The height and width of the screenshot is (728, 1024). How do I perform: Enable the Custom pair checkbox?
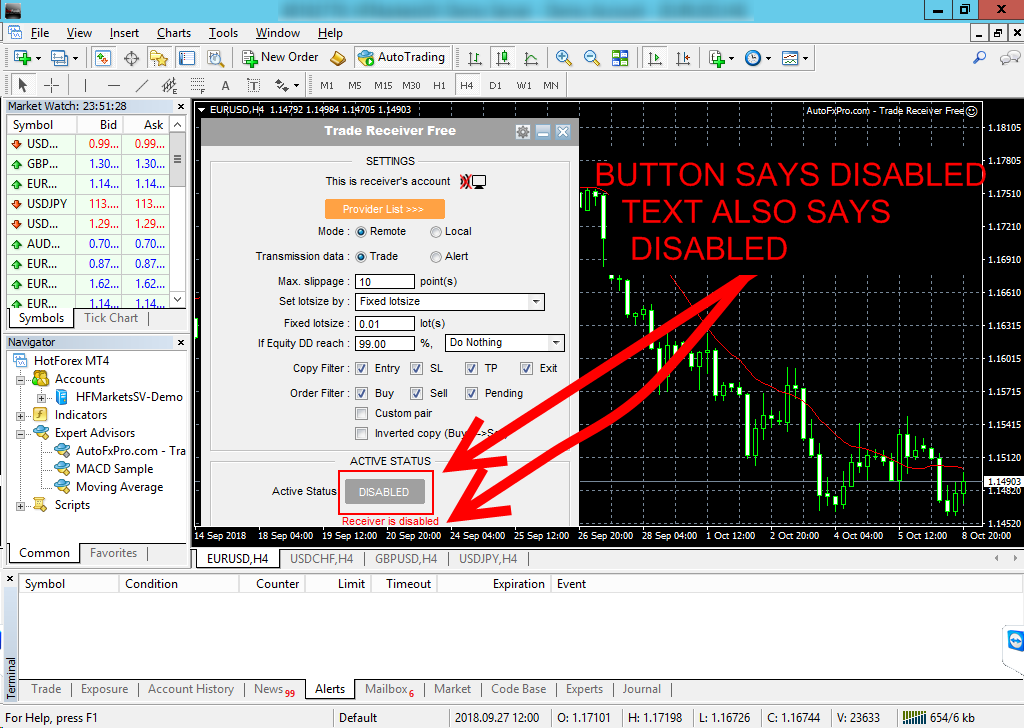(361, 413)
